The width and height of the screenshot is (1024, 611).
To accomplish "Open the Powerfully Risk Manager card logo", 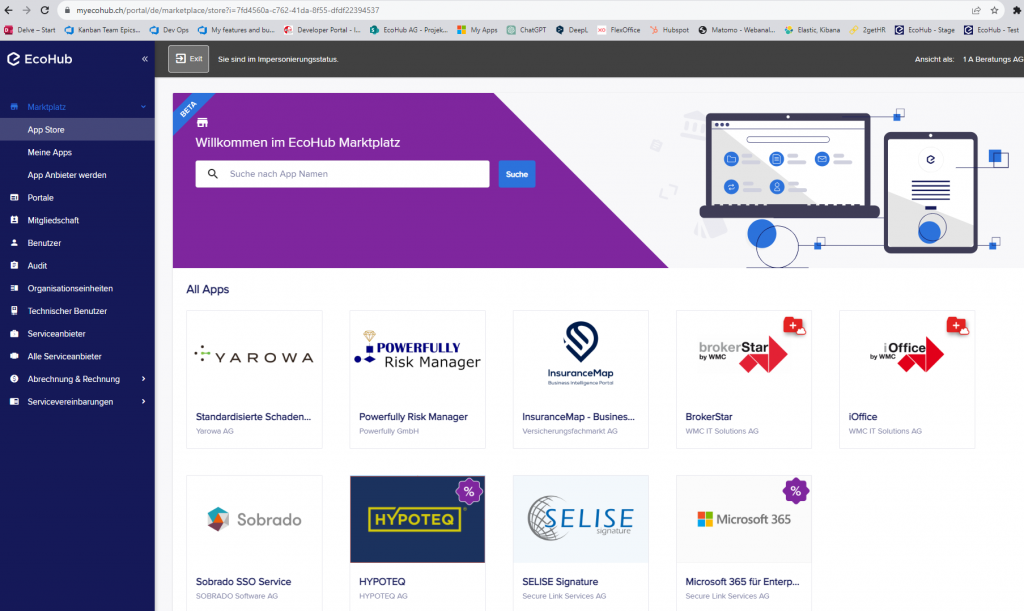I will pyautogui.click(x=417, y=351).
